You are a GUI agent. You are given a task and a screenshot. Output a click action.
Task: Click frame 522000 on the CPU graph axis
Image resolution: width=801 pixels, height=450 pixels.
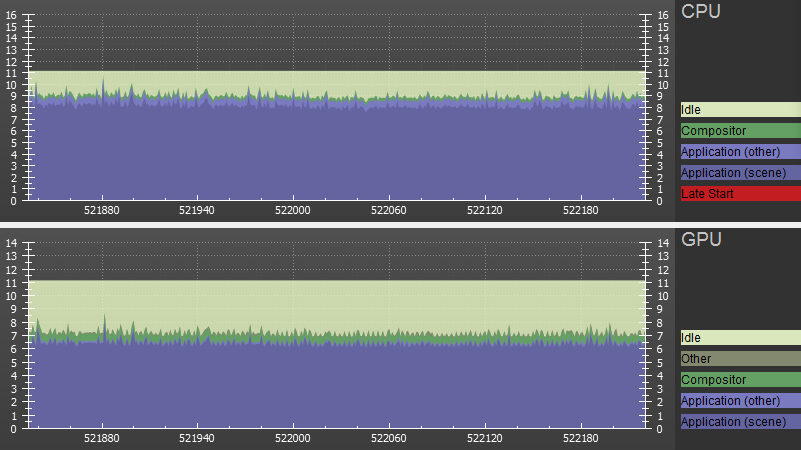(x=292, y=211)
